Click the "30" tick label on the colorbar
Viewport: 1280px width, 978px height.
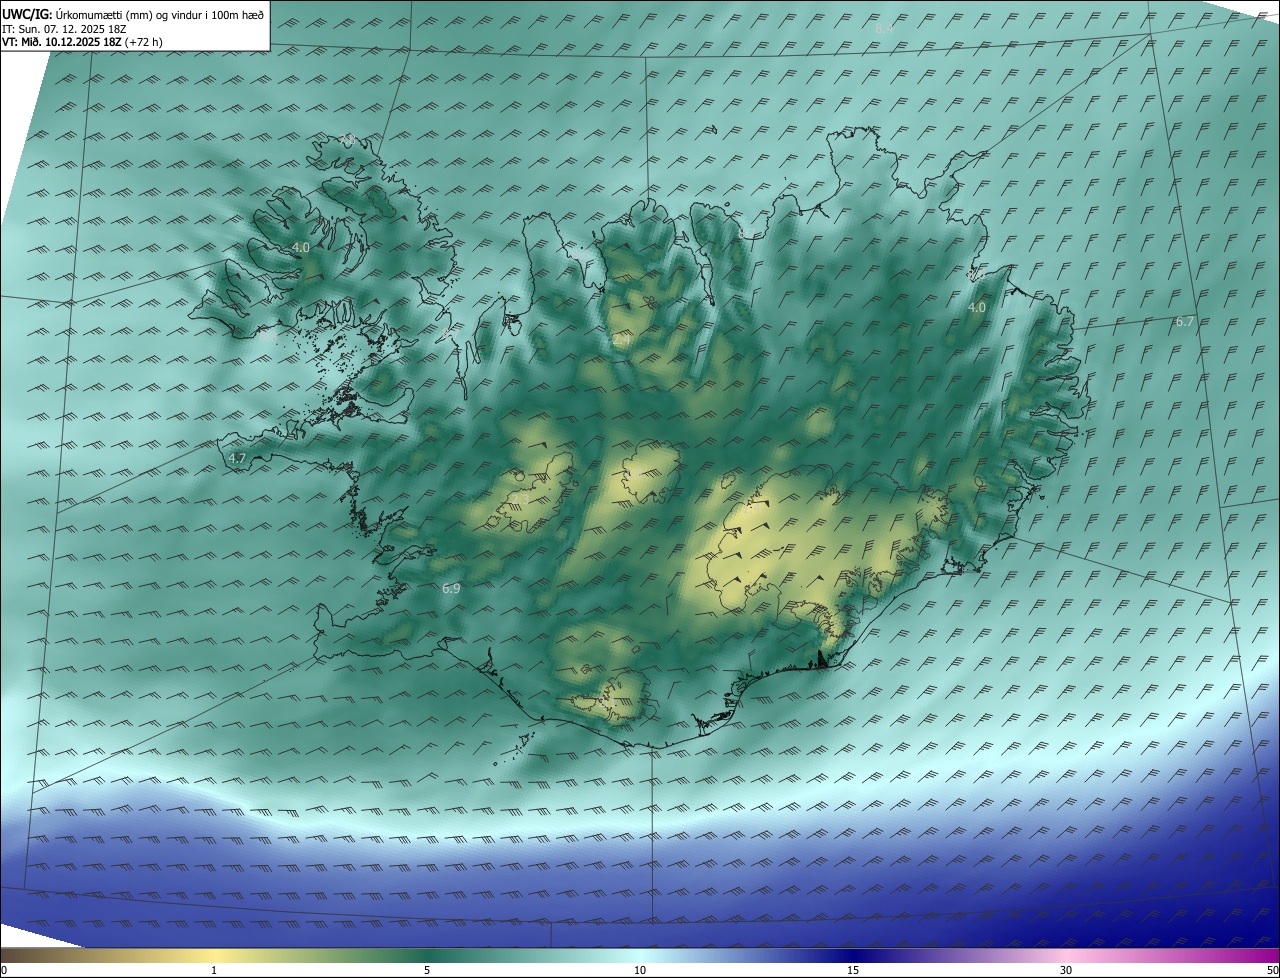coord(1066,970)
